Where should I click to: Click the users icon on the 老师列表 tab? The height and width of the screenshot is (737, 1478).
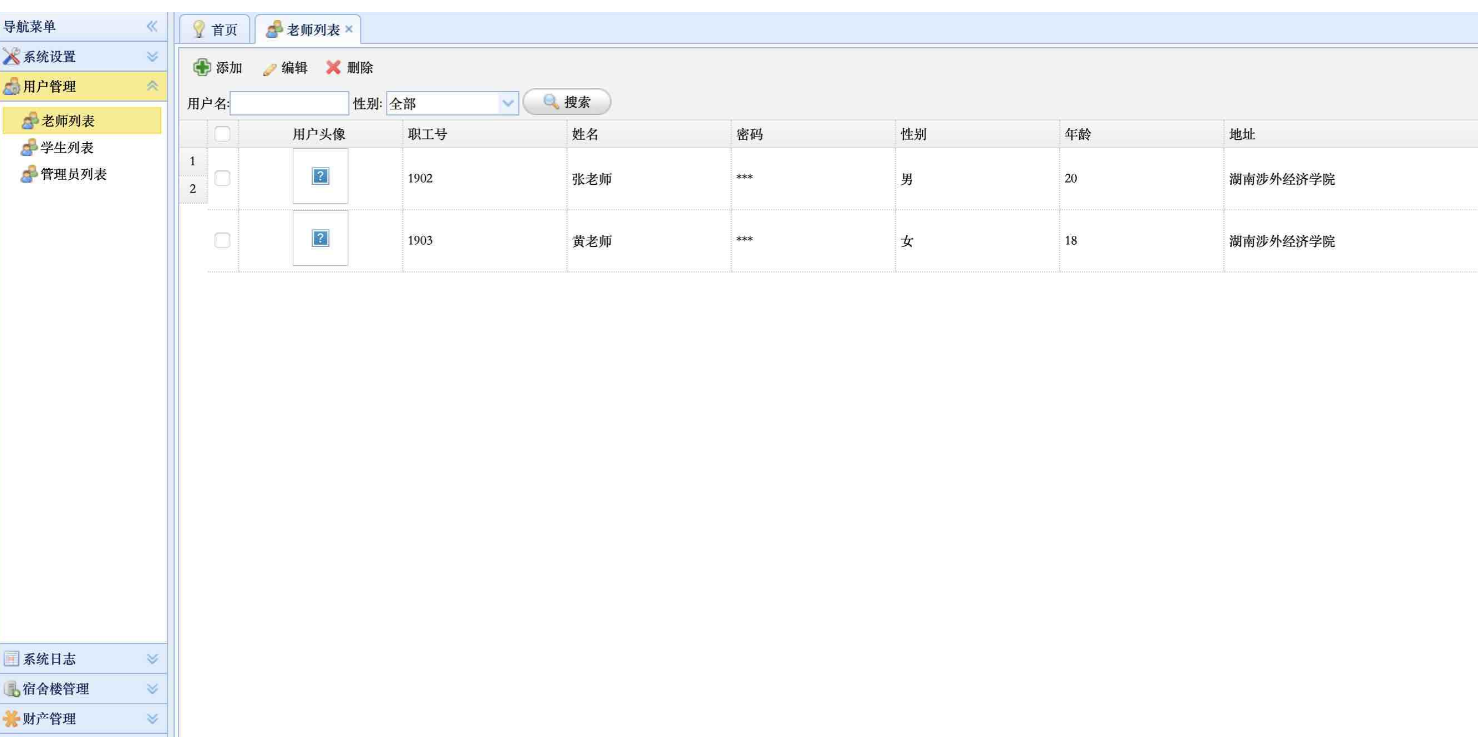pos(274,29)
